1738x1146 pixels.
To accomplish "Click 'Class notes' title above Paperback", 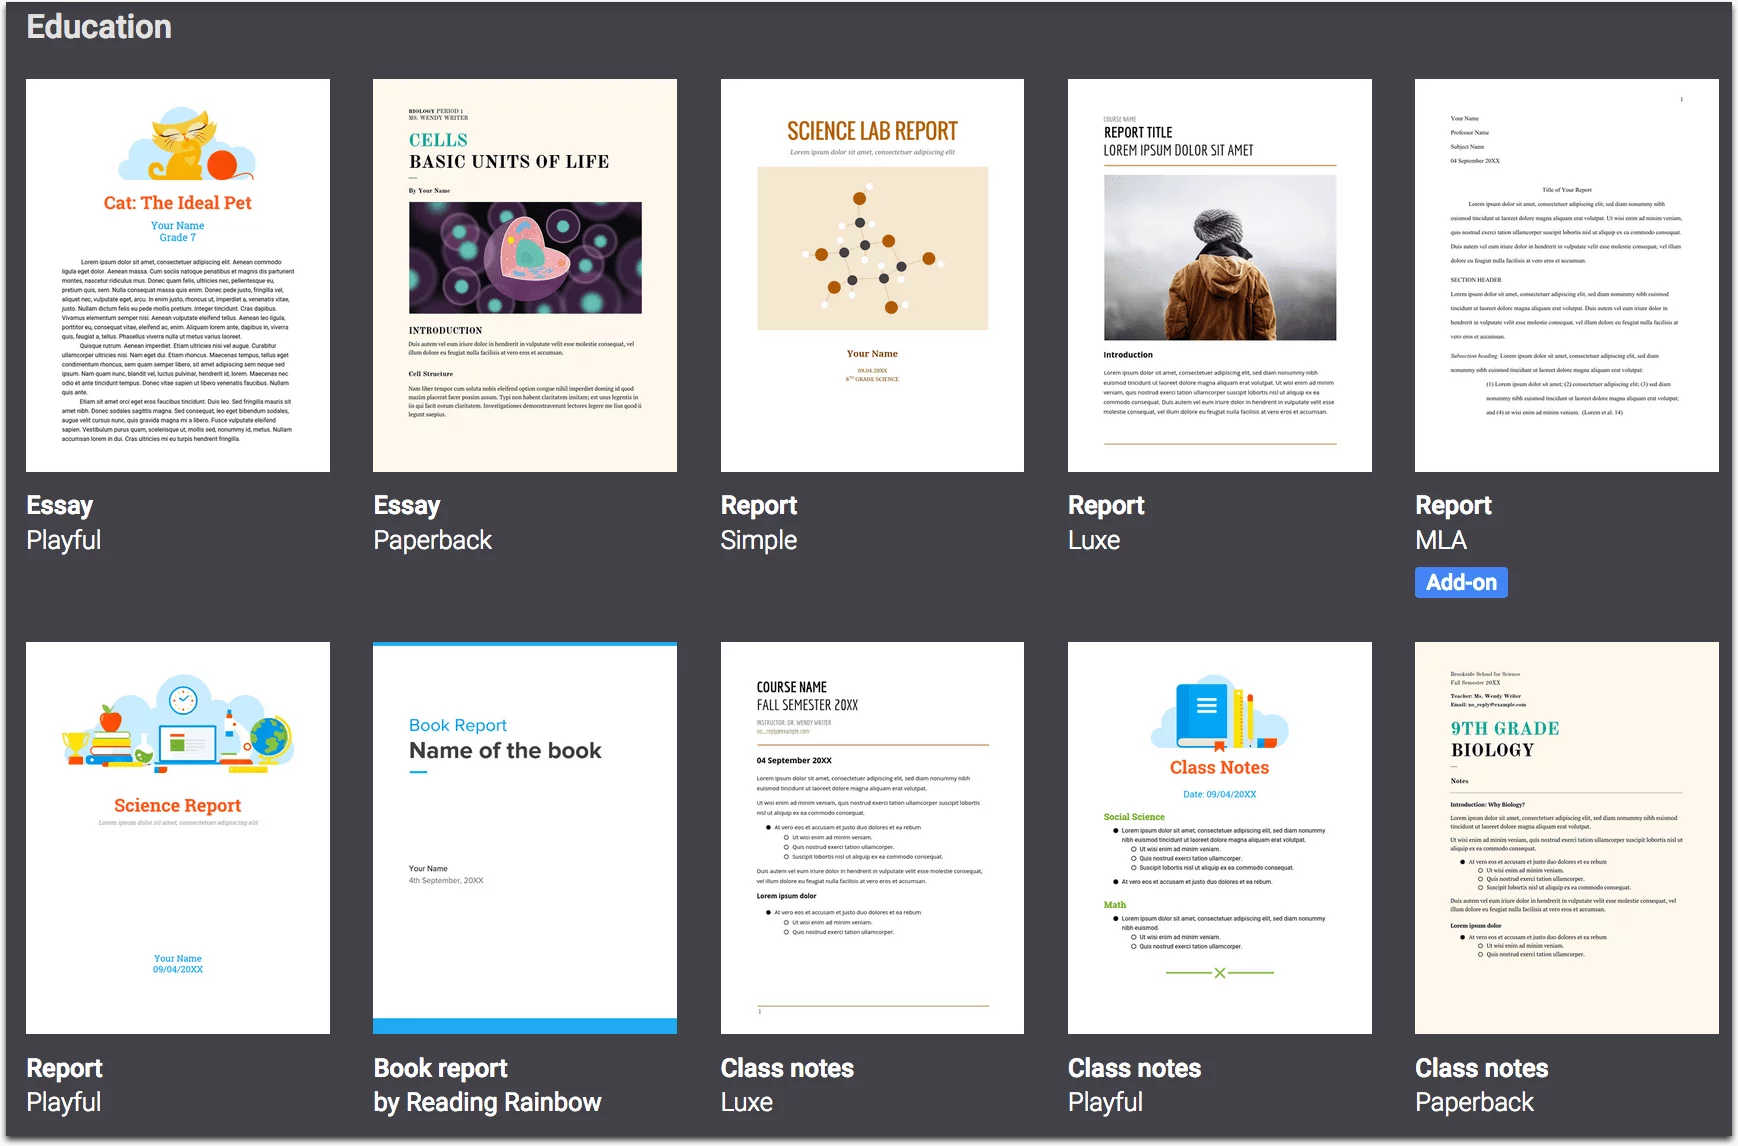I will [1482, 1068].
